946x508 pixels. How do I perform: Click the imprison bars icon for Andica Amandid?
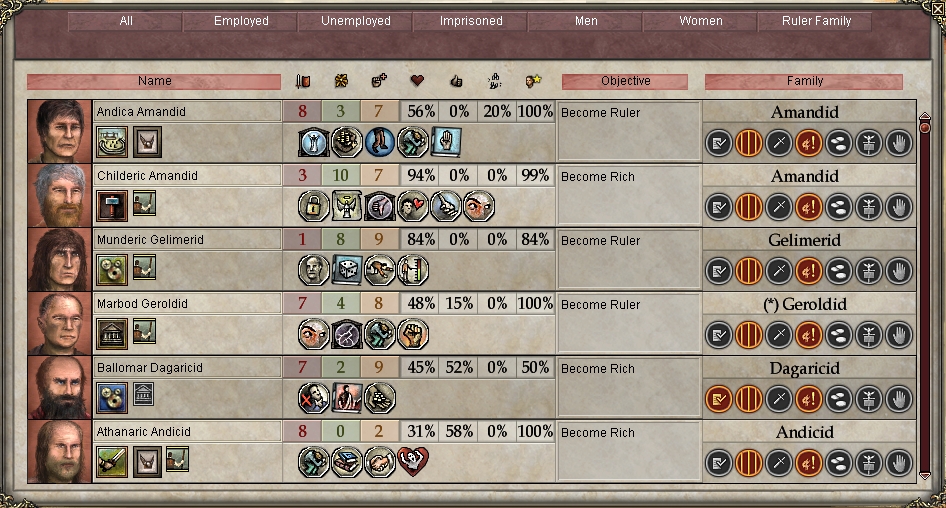749,143
